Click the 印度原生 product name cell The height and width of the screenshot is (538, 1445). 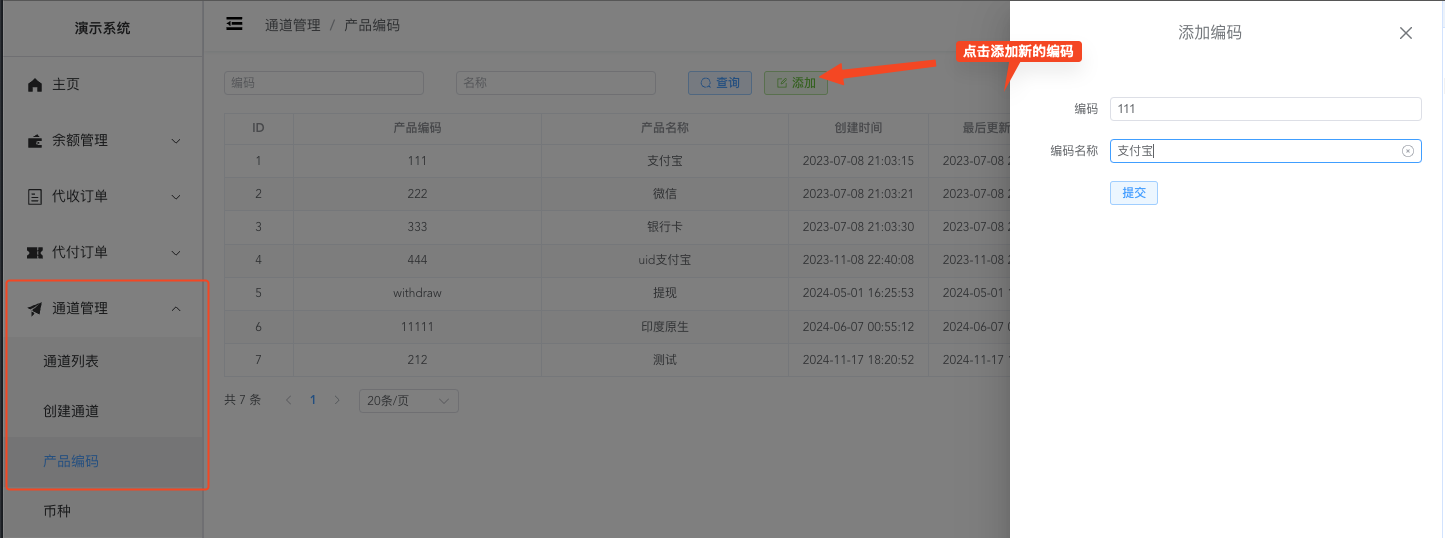(x=665, y=327)
